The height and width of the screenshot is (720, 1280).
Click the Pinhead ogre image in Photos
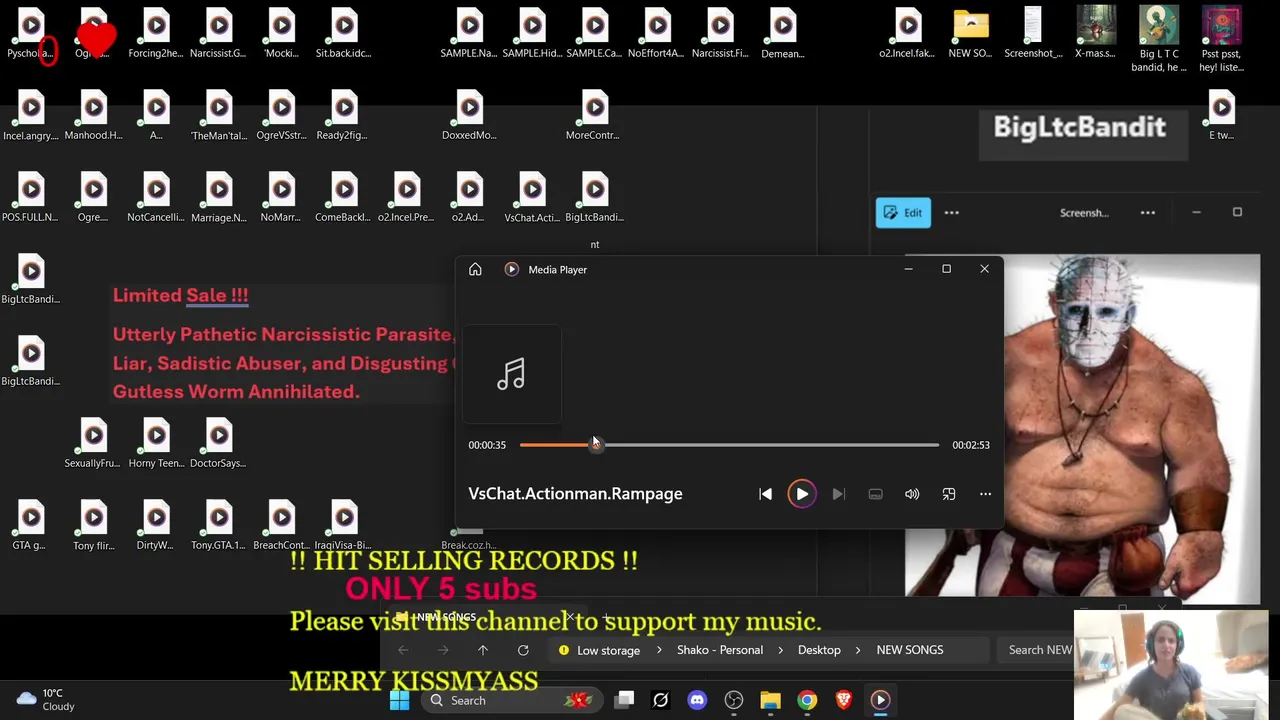pyautogui.click(x=1082, y=430)
